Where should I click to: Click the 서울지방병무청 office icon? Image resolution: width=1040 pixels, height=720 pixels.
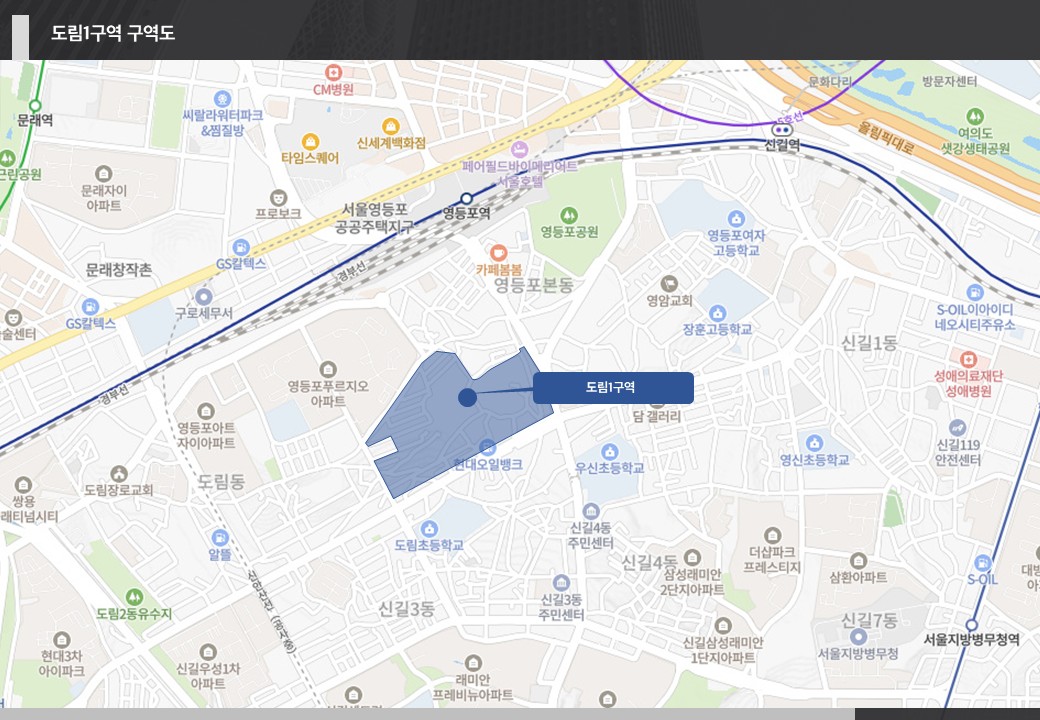(858, 636)
